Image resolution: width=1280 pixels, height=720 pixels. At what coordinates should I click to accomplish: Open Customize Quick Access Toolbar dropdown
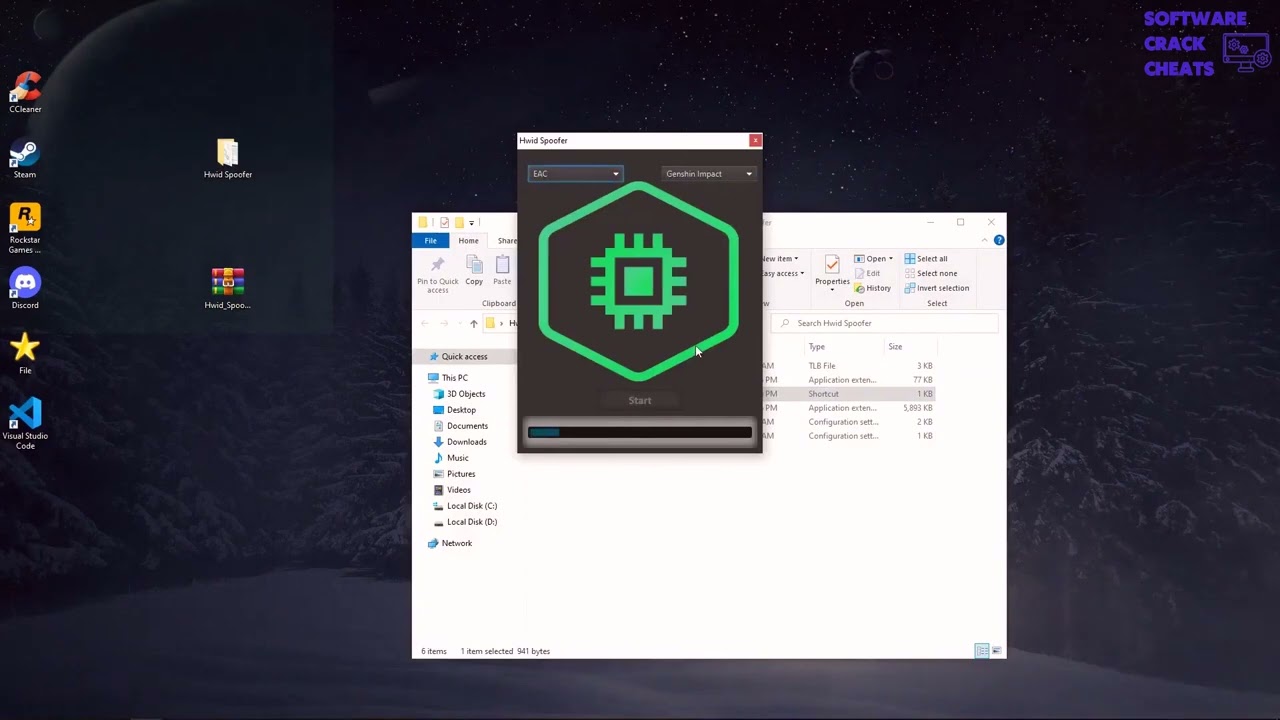pyautogui.click(x=471, y=222)
